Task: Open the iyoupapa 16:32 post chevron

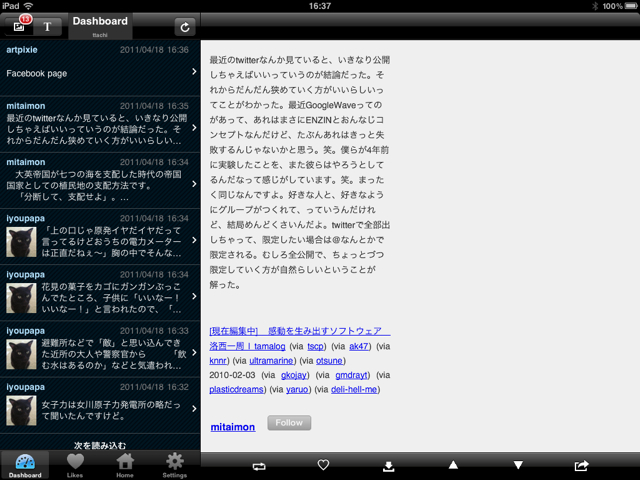Action: click(194, 408)
